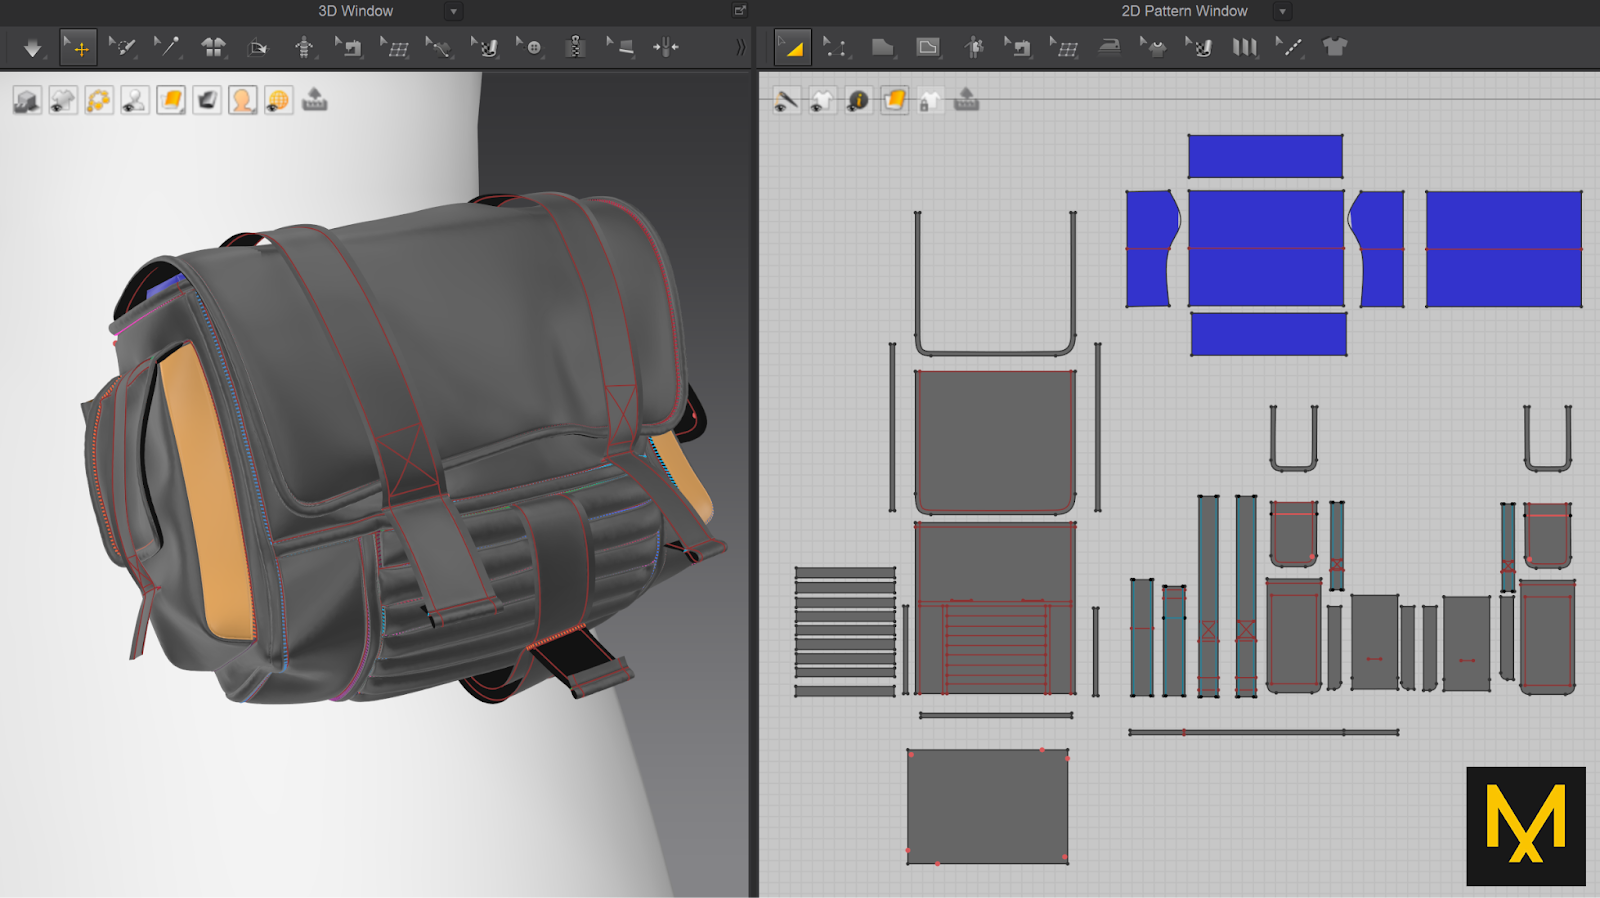
Task: Pick the Transform Pattern tool in 2D toolbar
Action: click(x=792, y=47)
